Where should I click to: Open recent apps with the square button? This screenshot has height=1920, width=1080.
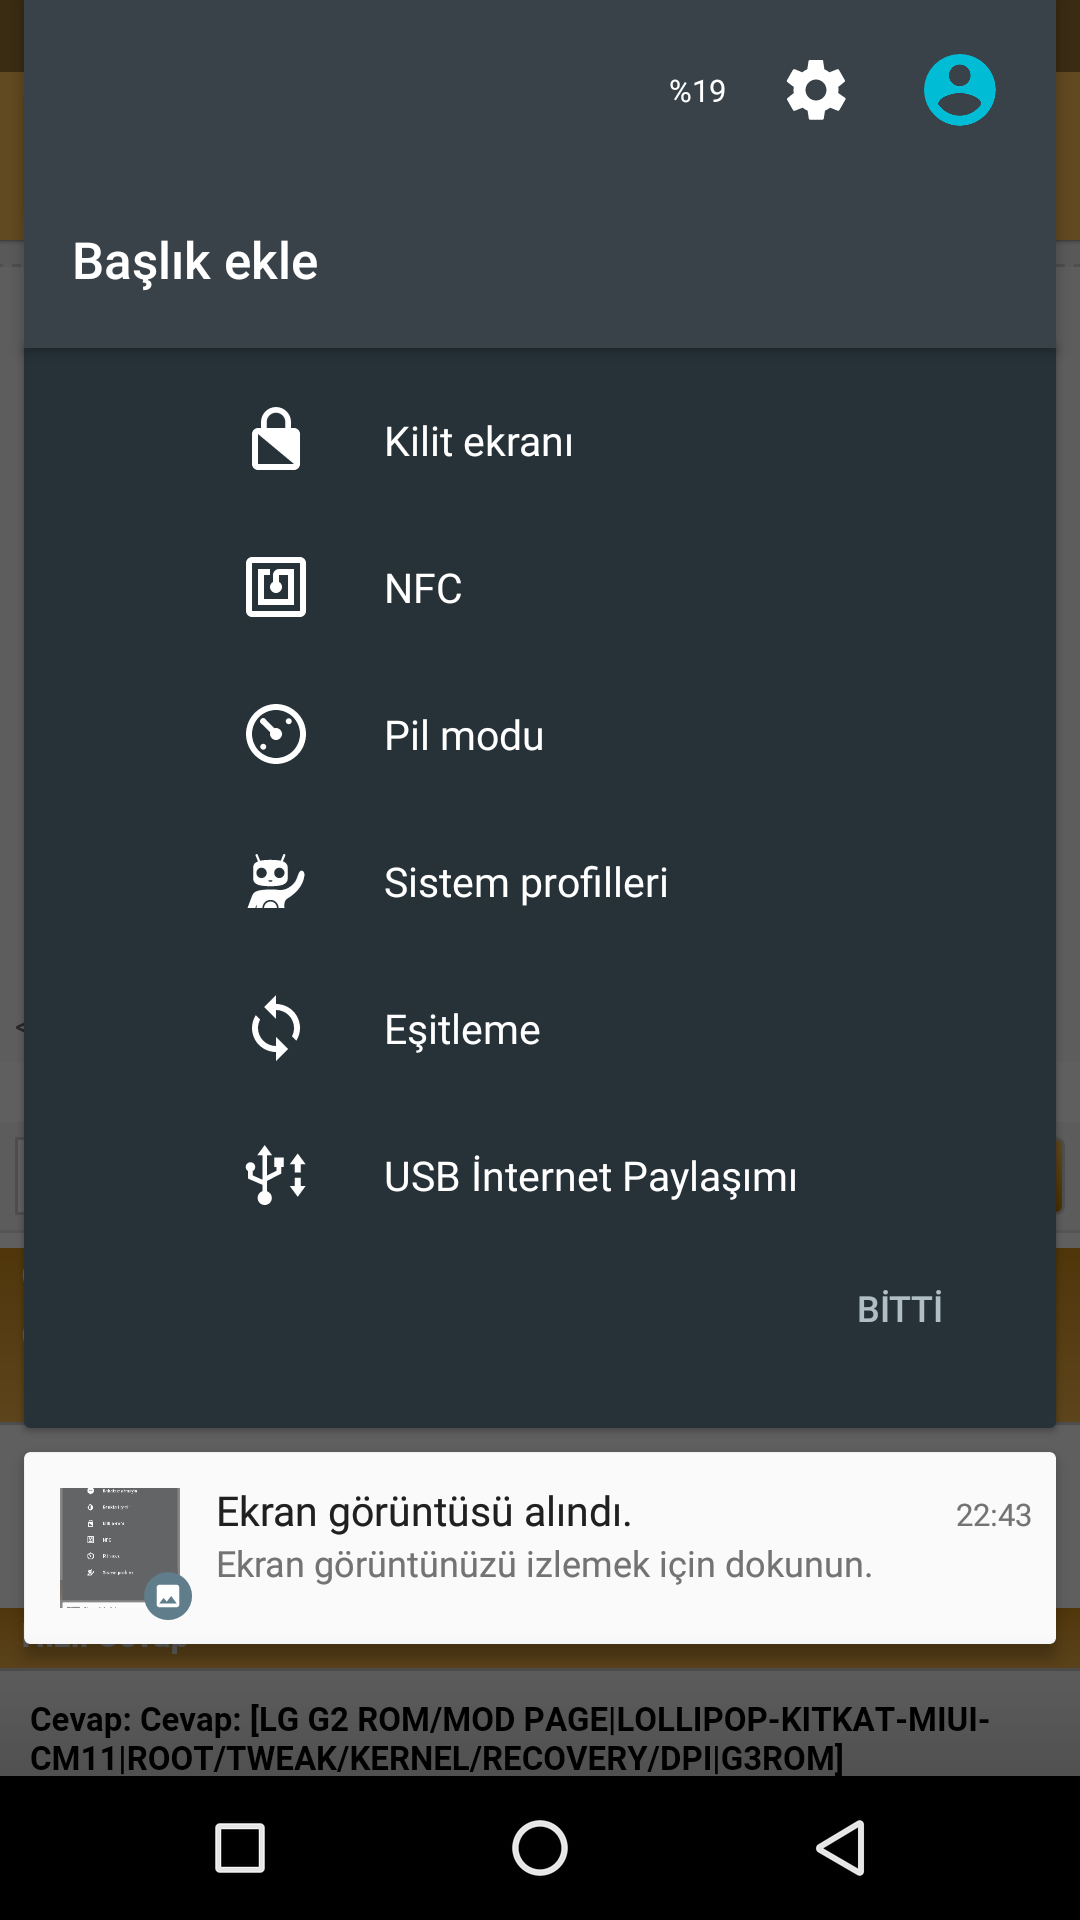240,1848
